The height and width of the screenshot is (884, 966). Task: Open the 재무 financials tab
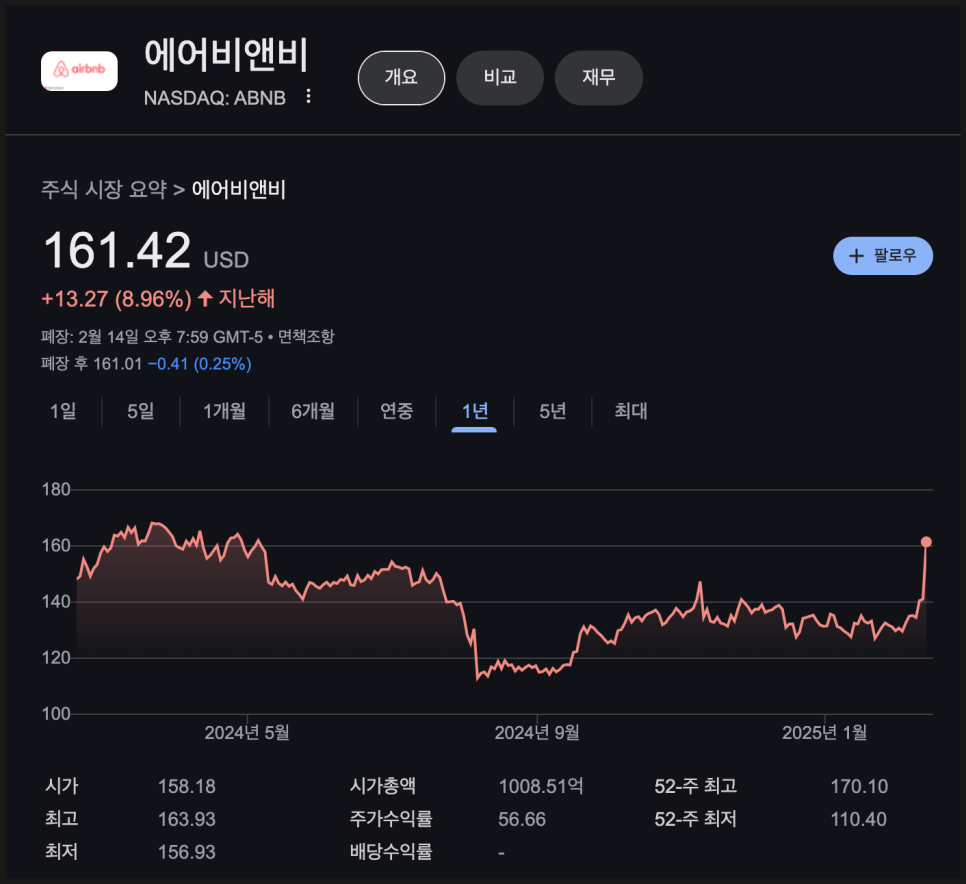click(x=598, y=78)
